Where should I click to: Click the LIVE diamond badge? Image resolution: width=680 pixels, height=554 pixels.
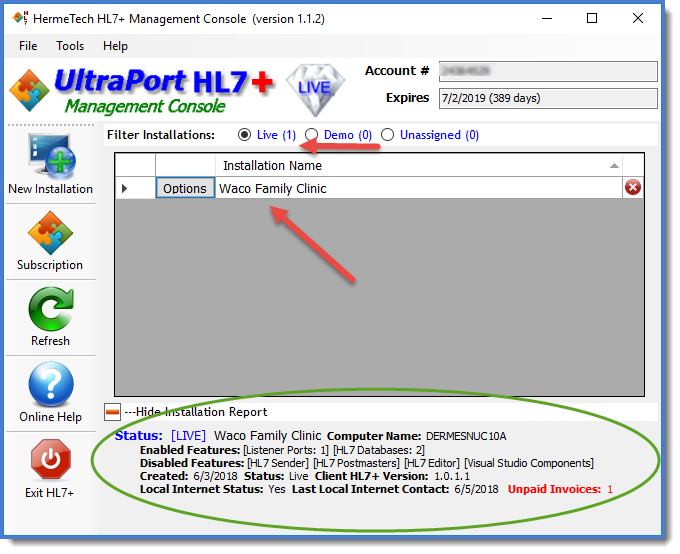(x=315, y=90)
